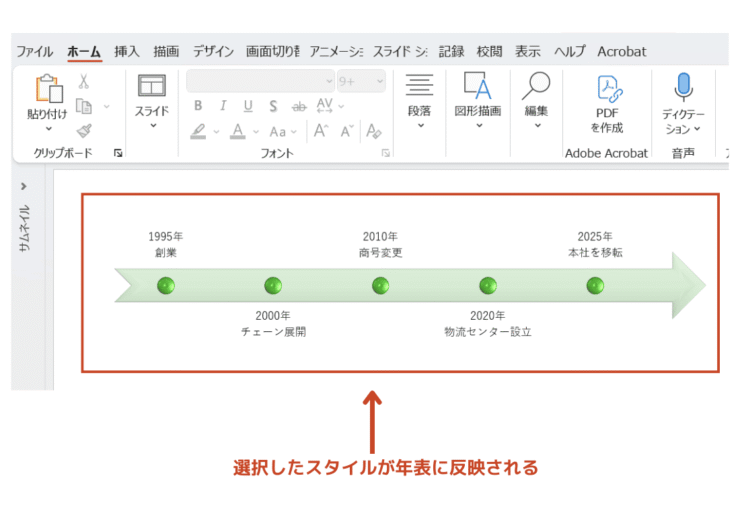The image size is (740, 505).
Task: Toggle italic formatting
Action: 223,106
